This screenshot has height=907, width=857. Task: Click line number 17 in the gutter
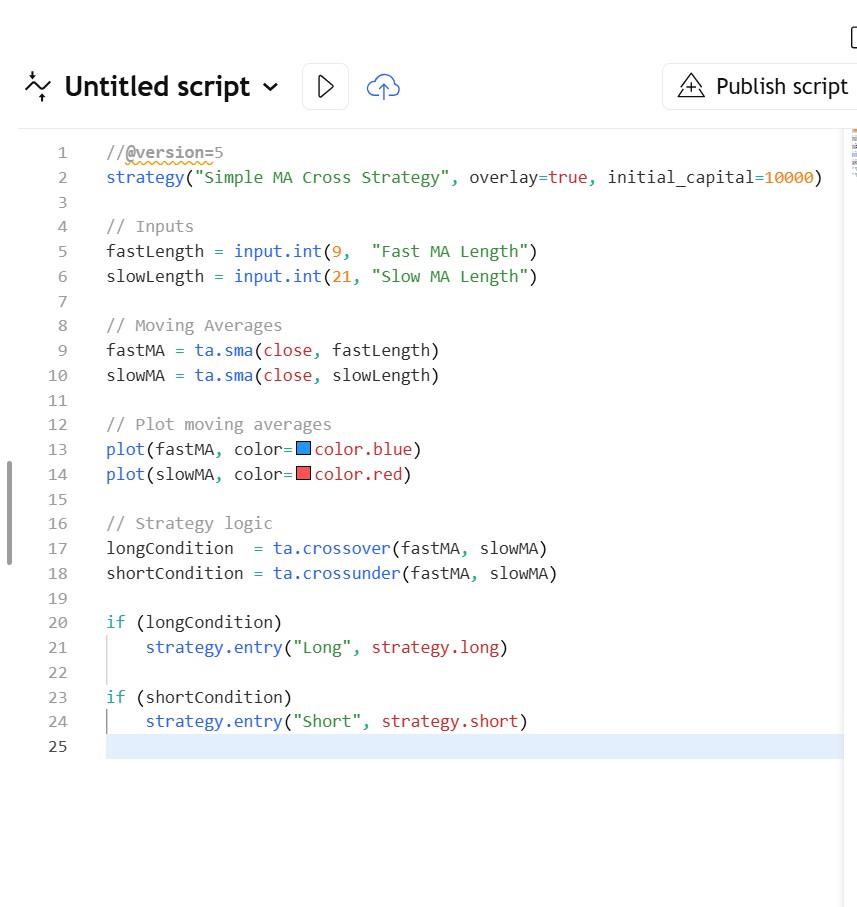click(x=57, y=548)
